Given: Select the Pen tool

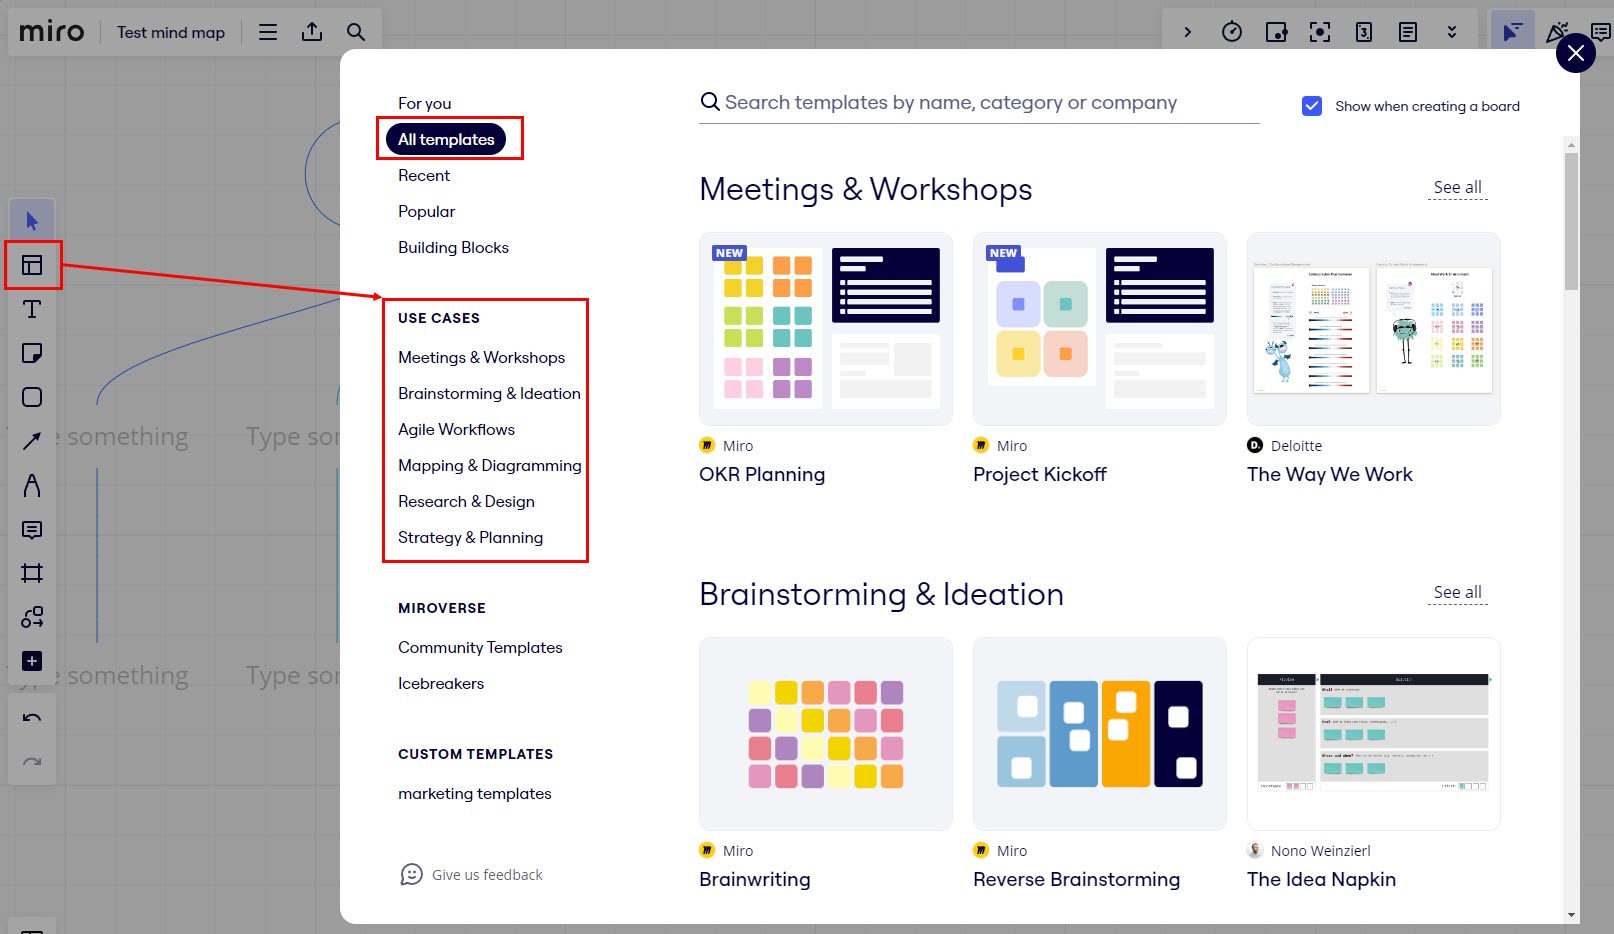Looking at the screenshot, I should 32,485.
